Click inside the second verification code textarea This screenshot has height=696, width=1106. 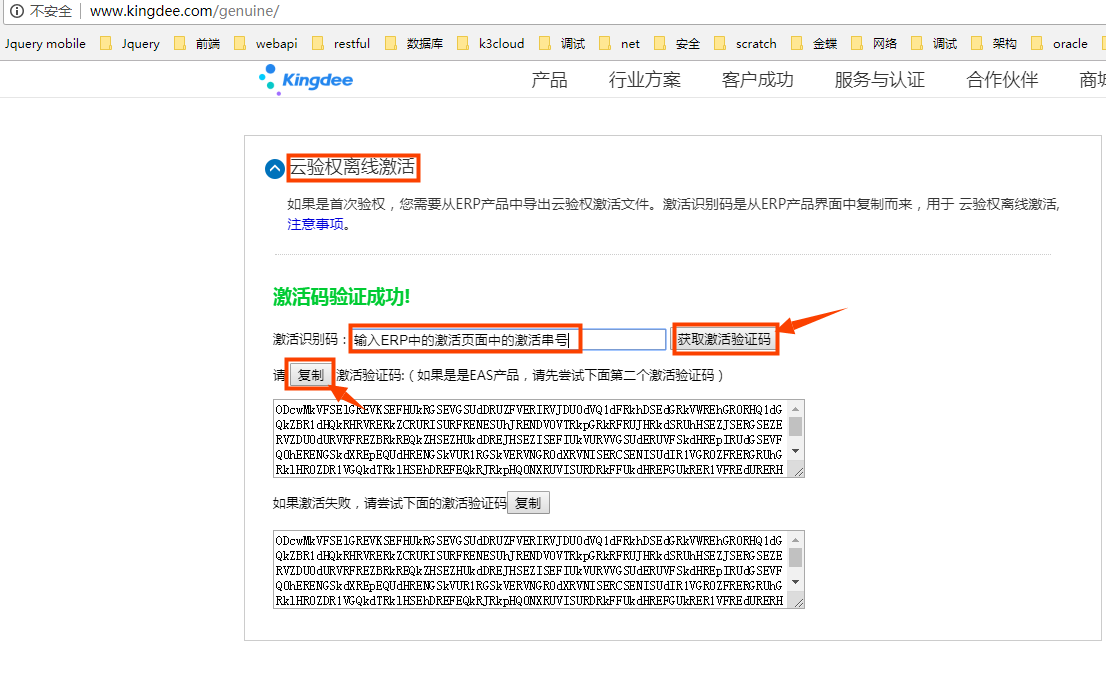tap(530, 570)
